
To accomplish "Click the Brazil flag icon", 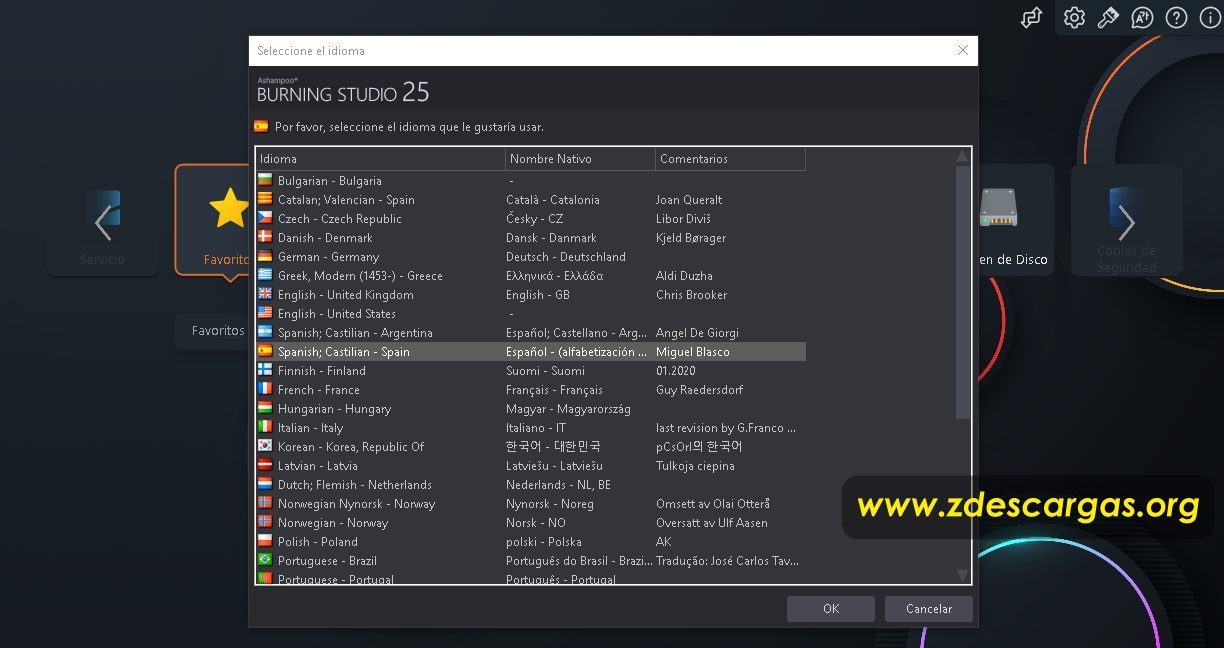I will [265, 561].
